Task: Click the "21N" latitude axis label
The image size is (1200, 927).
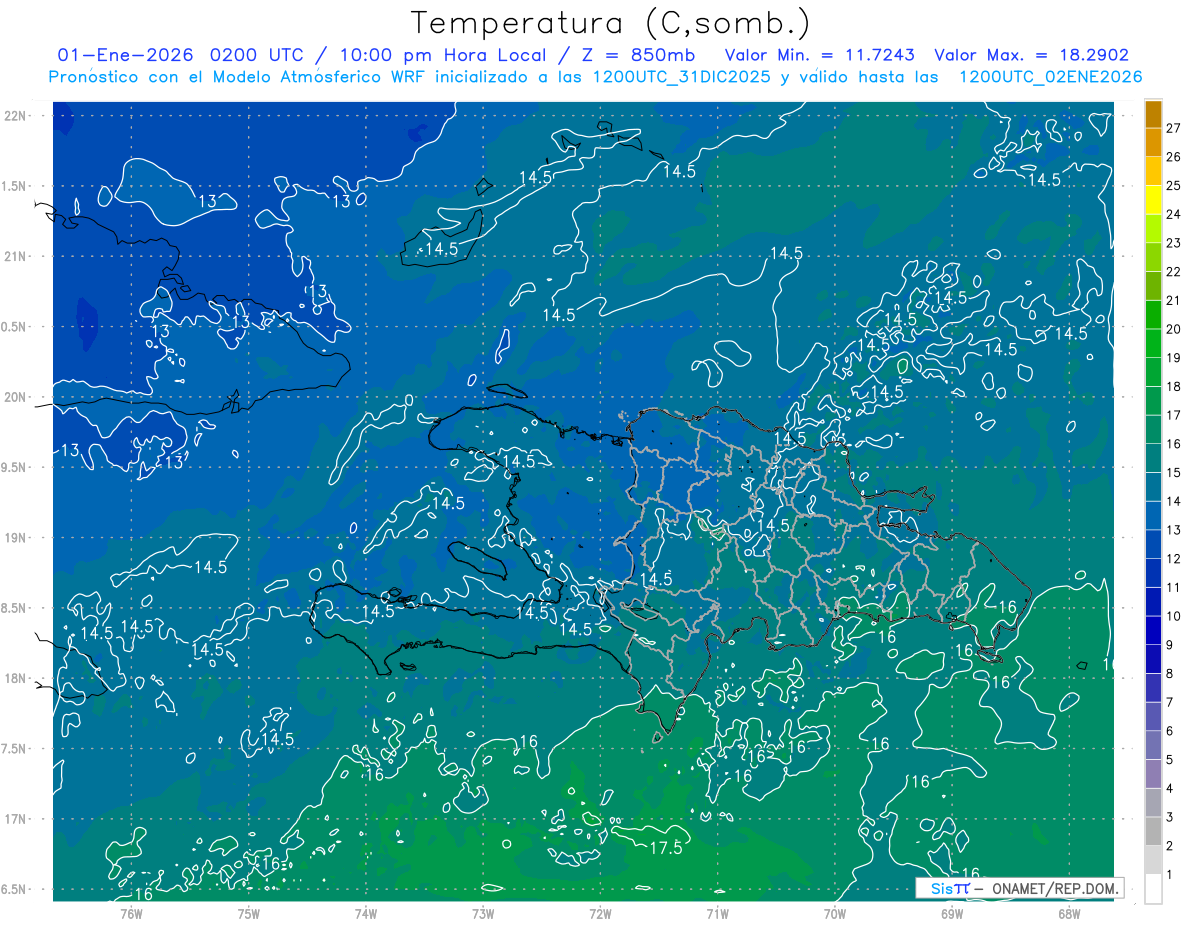Action: (17, 256)
